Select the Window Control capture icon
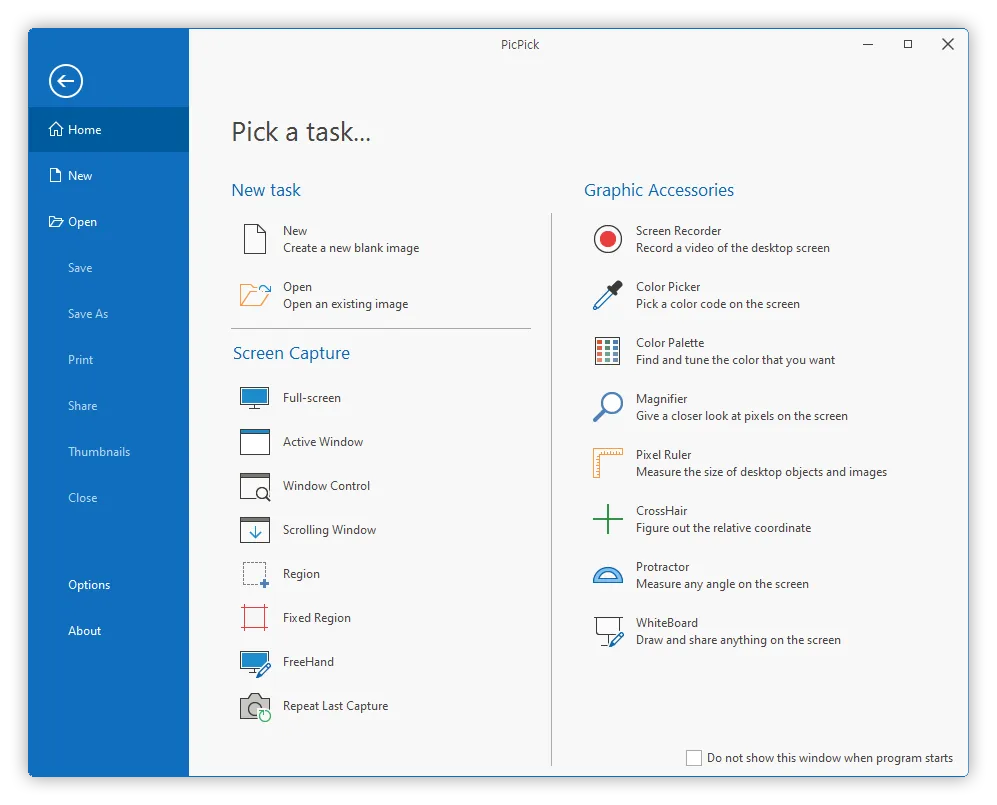Screen dimensions: 997x805 pyautogui.click(x=255, y=486)
